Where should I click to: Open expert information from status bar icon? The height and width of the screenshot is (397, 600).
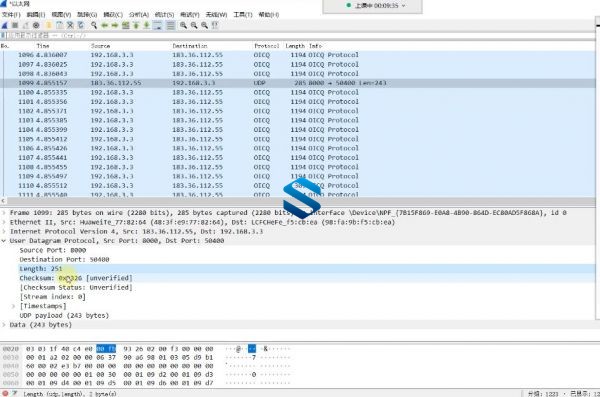point(5,393)
